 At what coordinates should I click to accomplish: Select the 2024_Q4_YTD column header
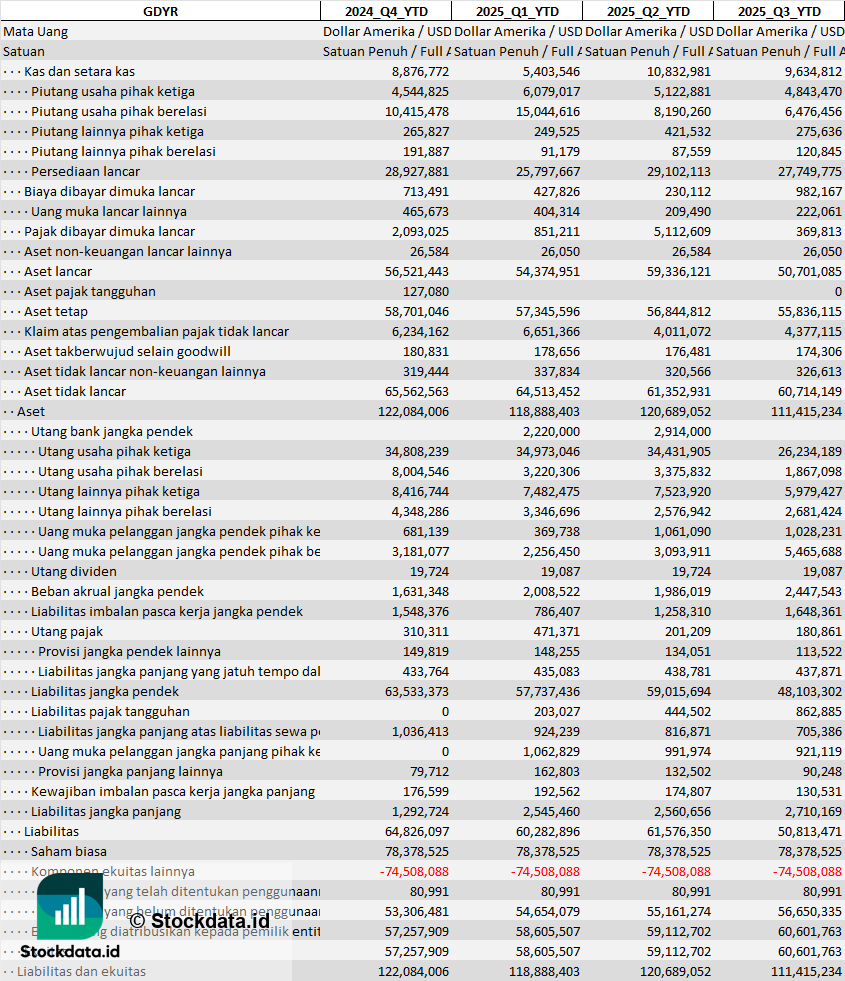point(386,11)
